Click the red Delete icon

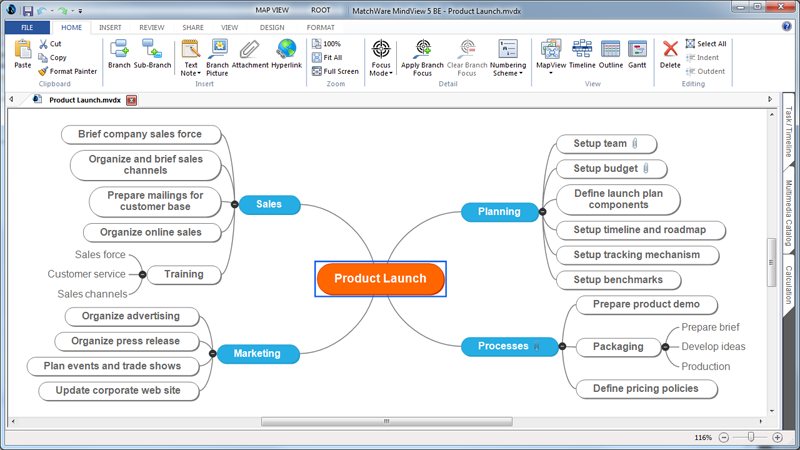[670, 49]
